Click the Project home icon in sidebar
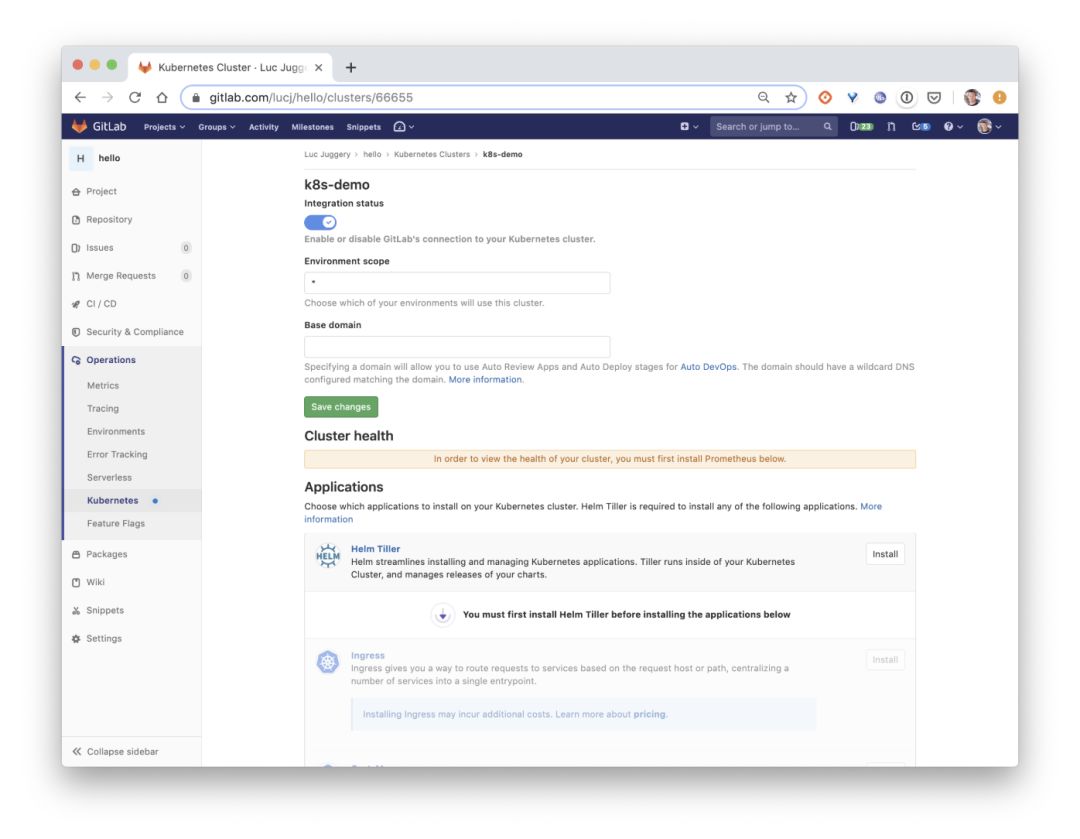1080x839 pixels. (x=76, y=191)
